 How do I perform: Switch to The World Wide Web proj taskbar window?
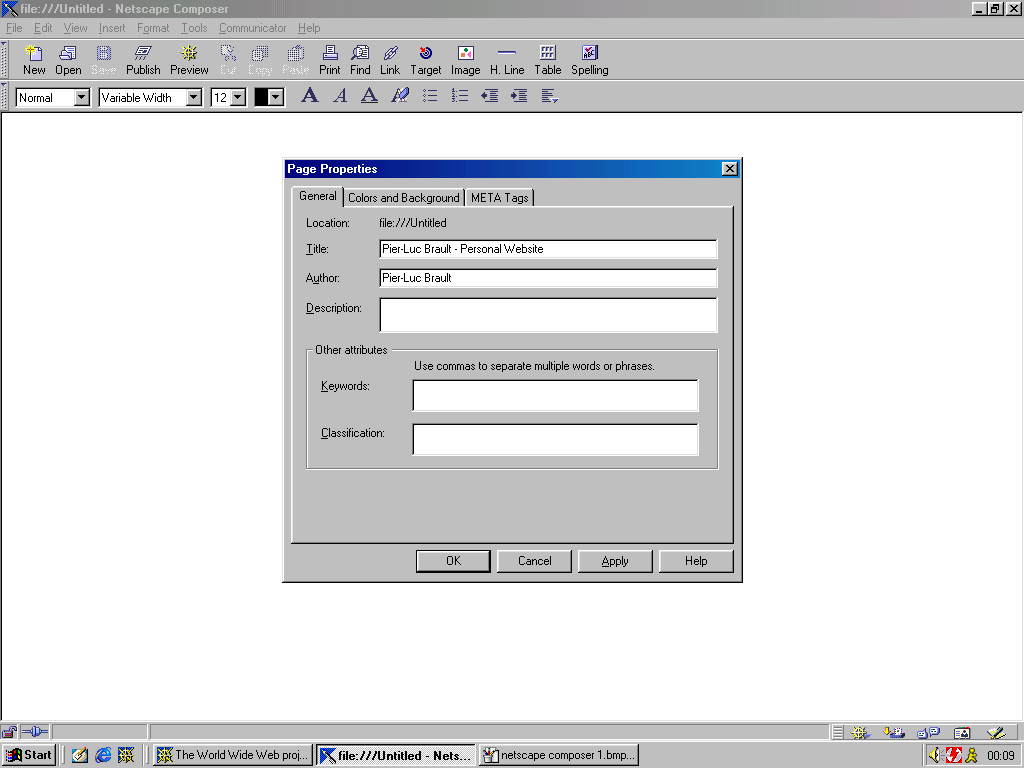click(x=234, y=755)
